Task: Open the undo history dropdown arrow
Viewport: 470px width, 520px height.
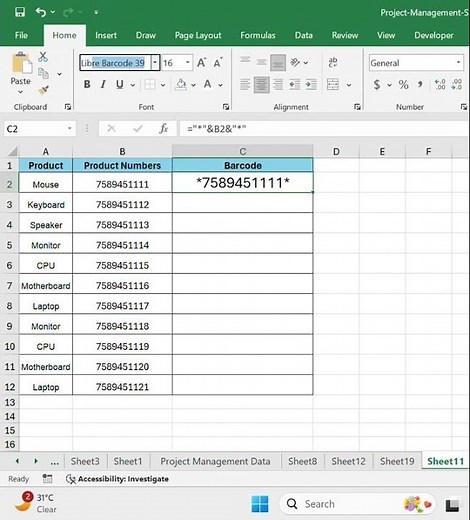Action: coord(53,12)
